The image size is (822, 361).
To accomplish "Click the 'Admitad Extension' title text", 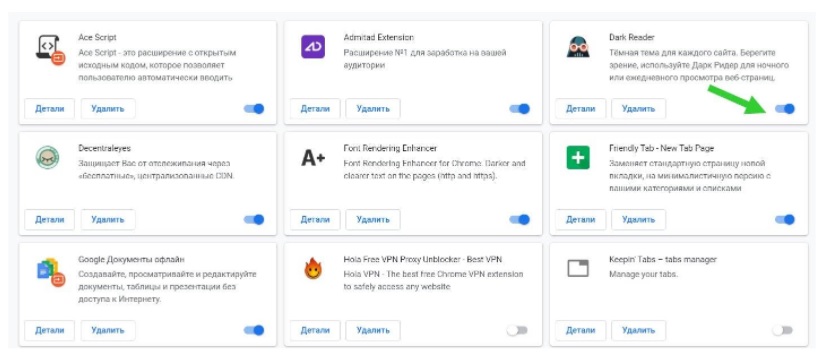I will (378, 38).
